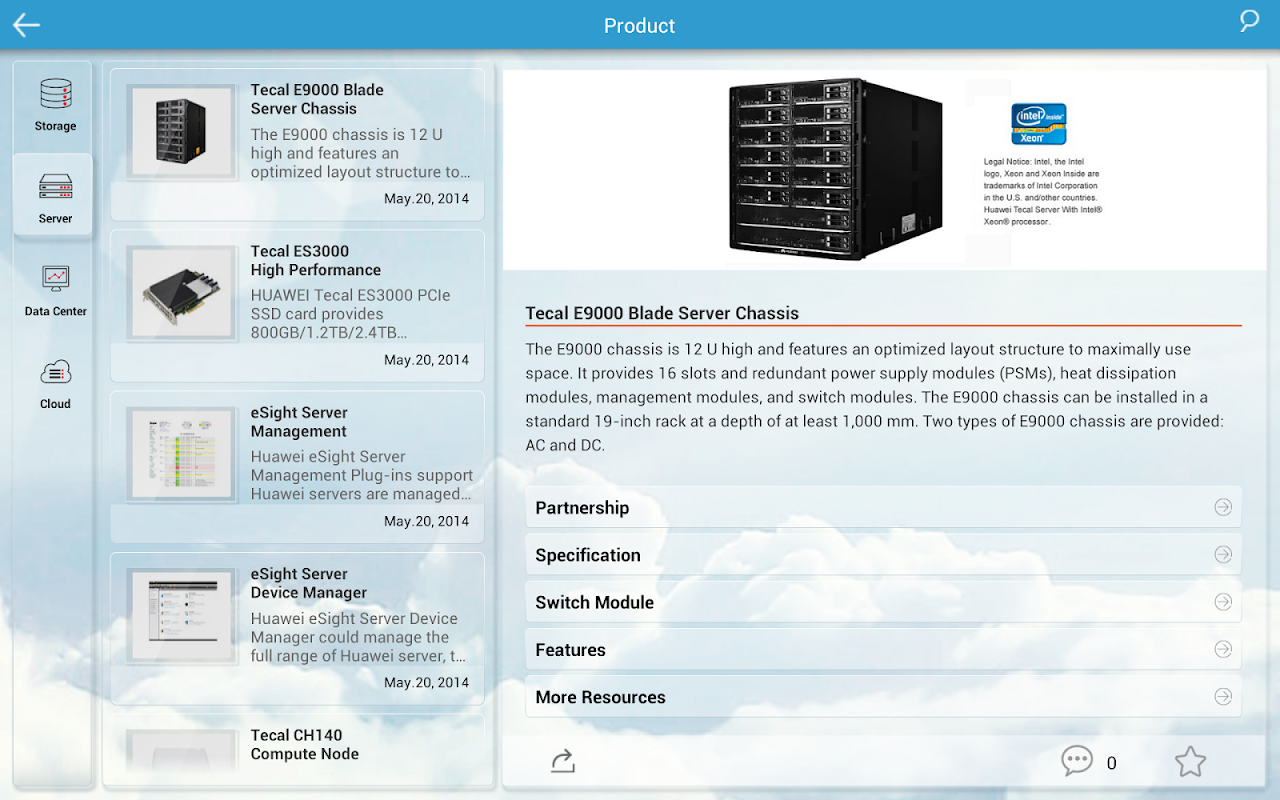This screenshot has height=800, width=1280.
Task: Select eSight Server Management title
Action: (x=299, y=422)
